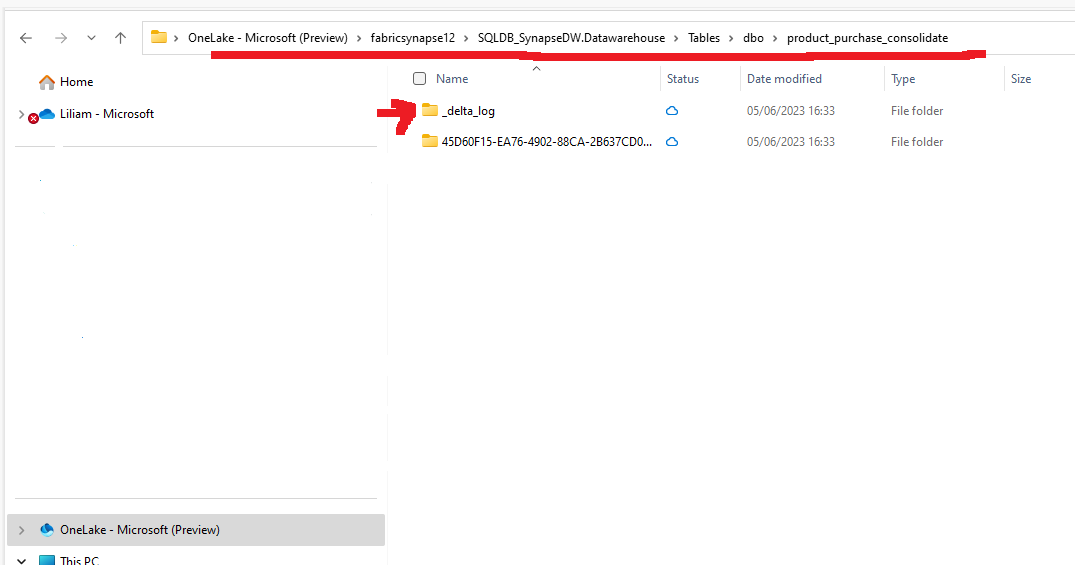Screen dimensions: 1075x565
Task: Click cloud status icon for 45D60F15 folder
Action: click(672, 142)
